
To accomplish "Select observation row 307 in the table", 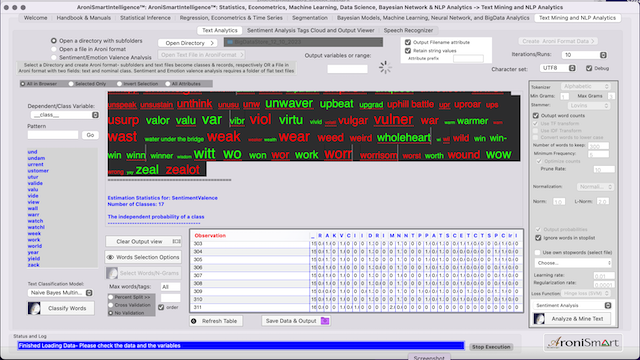I will (x=356, y=276).
